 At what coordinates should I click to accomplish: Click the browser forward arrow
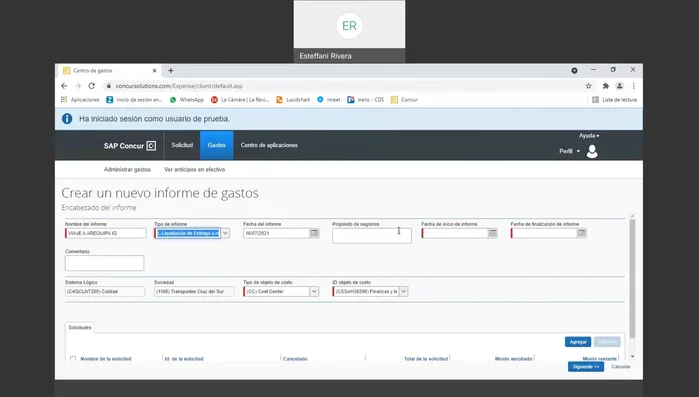[78, 86]
